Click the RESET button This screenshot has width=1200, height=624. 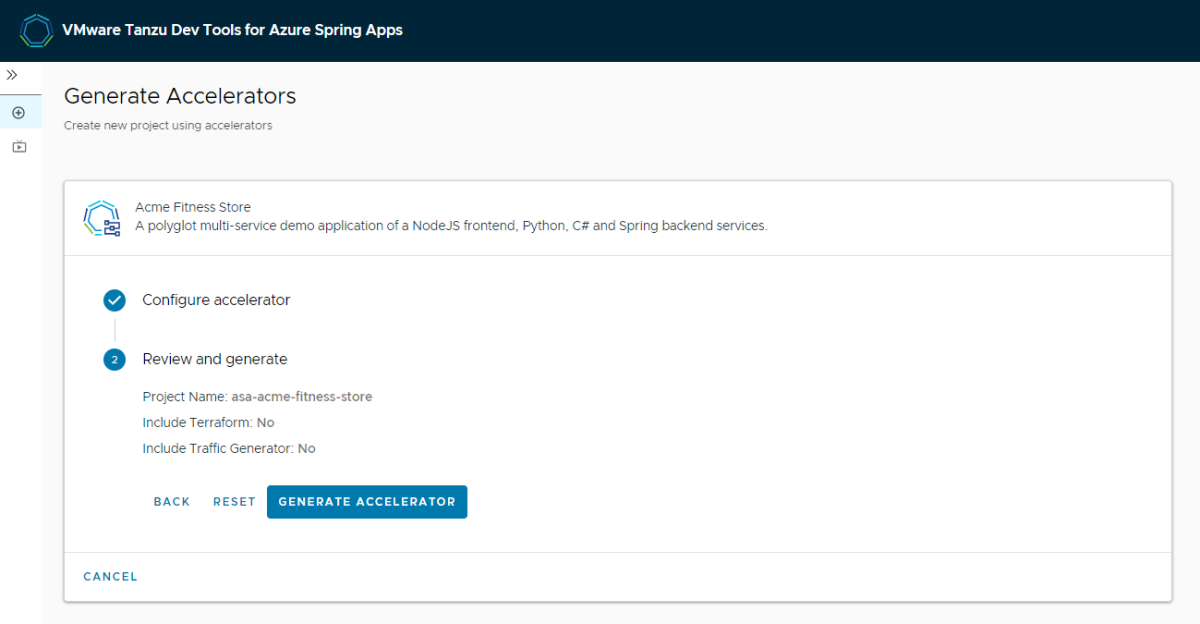pyautogui.click(x=234, y=502)
